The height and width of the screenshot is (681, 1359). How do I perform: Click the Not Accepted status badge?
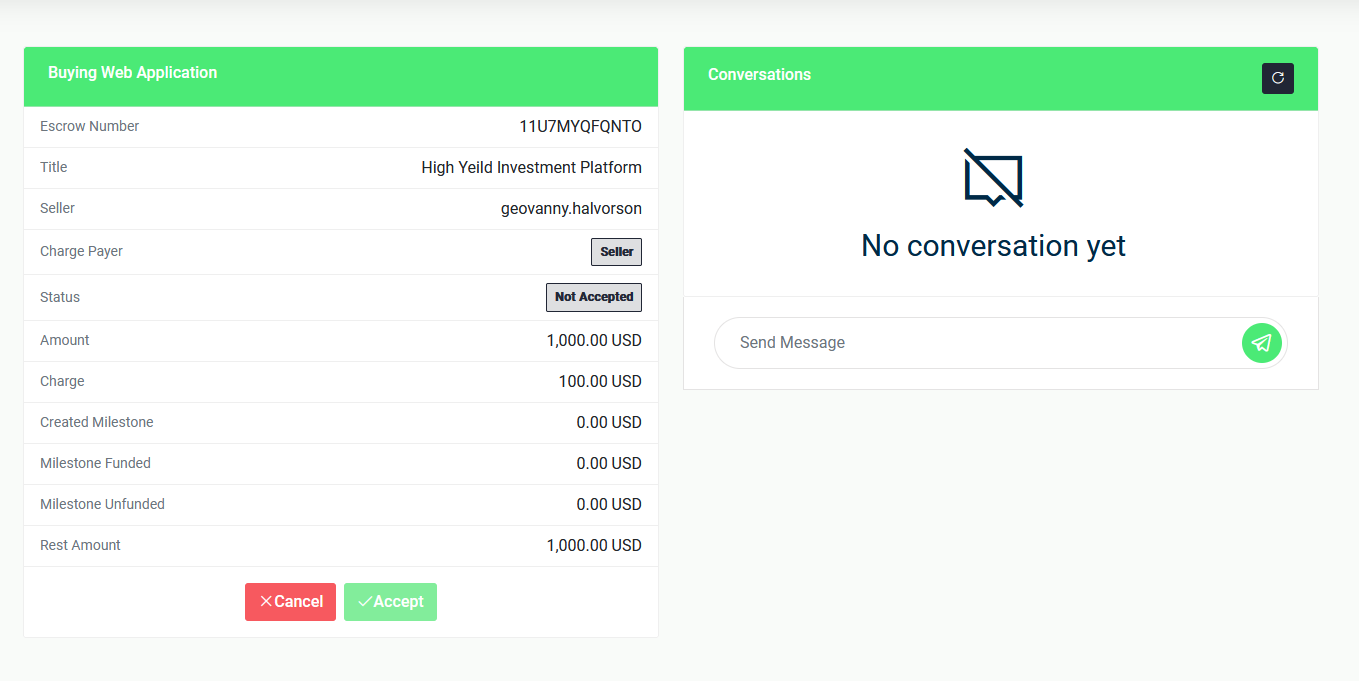coord(593,297)
